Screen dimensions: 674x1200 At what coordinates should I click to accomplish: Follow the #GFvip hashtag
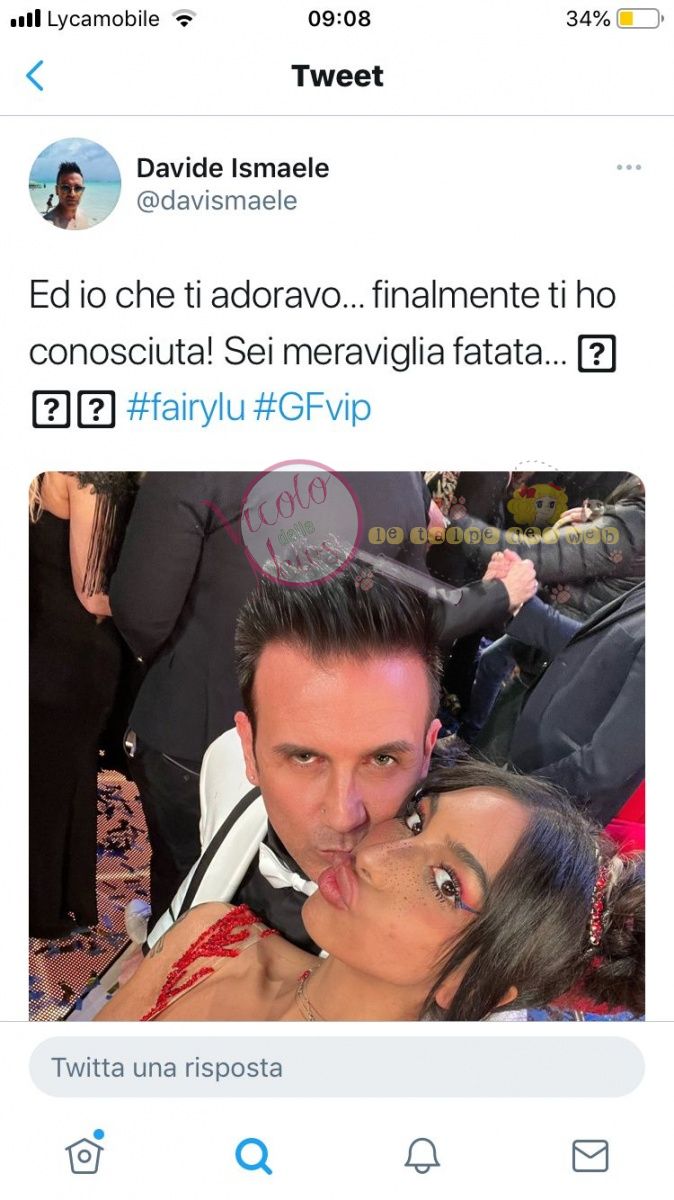tap(312, 409)
